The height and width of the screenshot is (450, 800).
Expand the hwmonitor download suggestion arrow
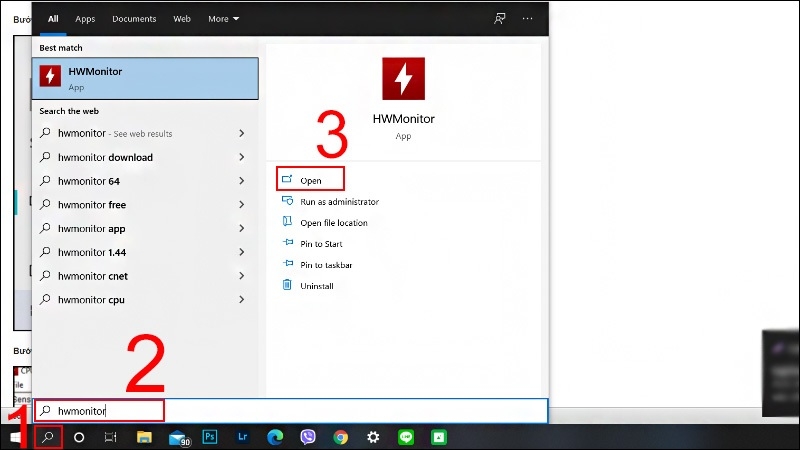tap(241, 157)
